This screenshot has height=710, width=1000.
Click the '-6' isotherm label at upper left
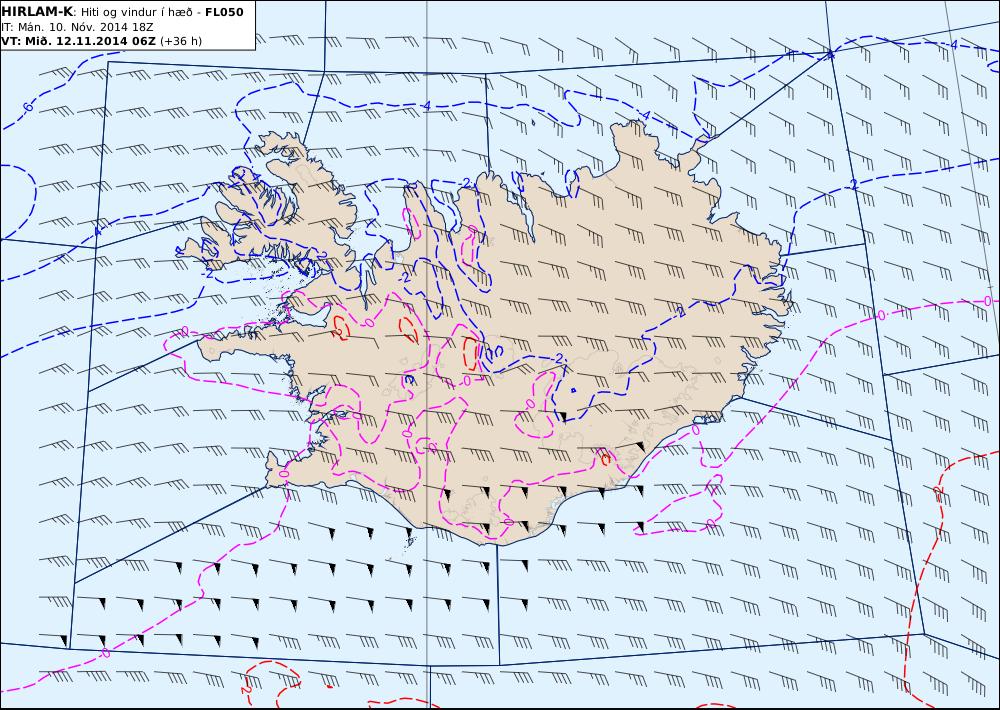click(x=28, y=108)
